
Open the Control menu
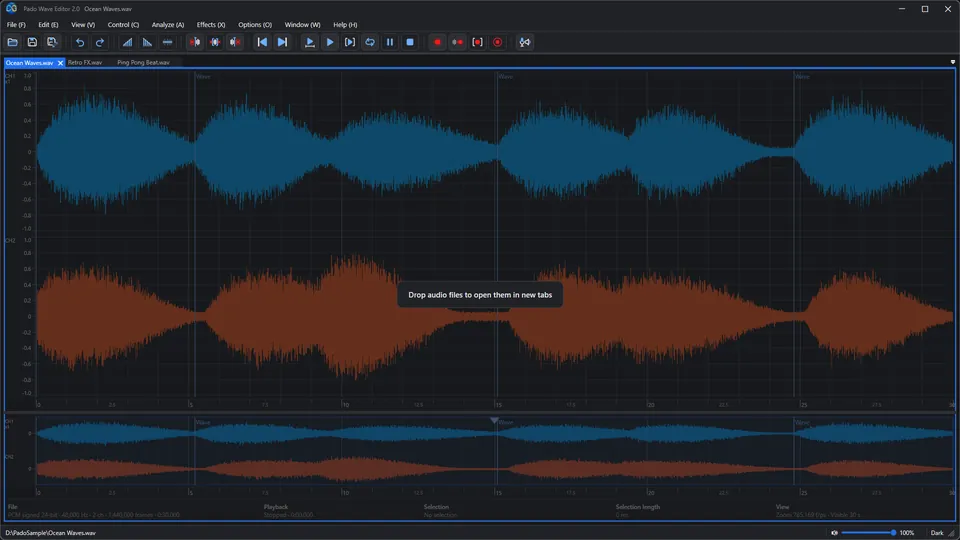tap(123, 24)
